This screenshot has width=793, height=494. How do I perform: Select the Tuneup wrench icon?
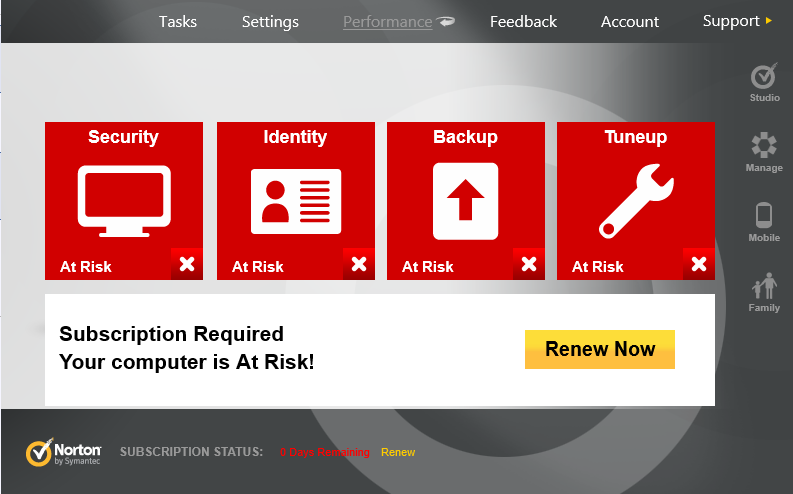636,201
